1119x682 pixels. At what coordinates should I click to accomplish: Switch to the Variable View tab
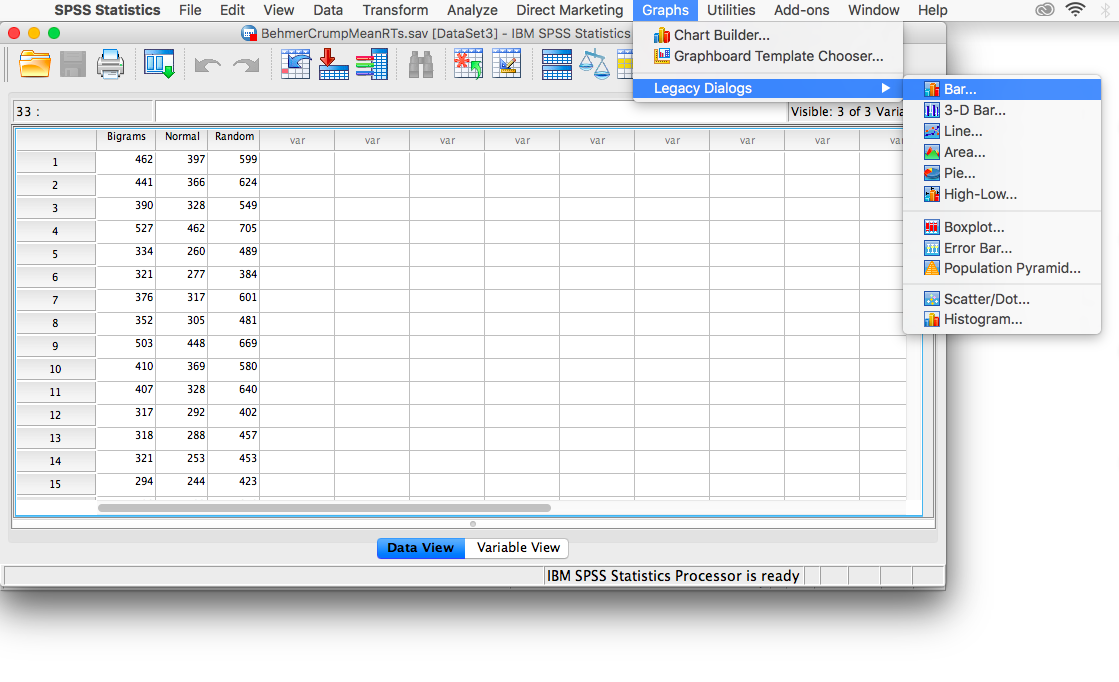tap(517, 548)
